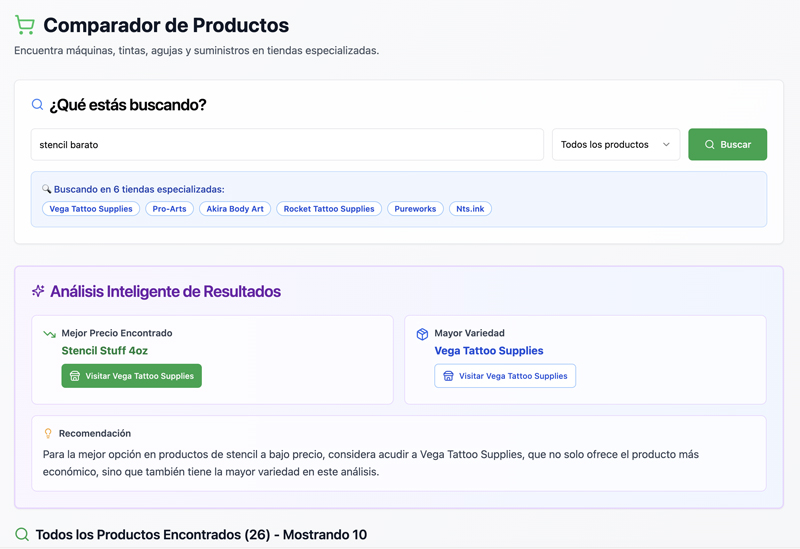The image size is (800, 549).
Task: Select the Rocket Tattoo Supplies store chip
Action: pos(329,209)
